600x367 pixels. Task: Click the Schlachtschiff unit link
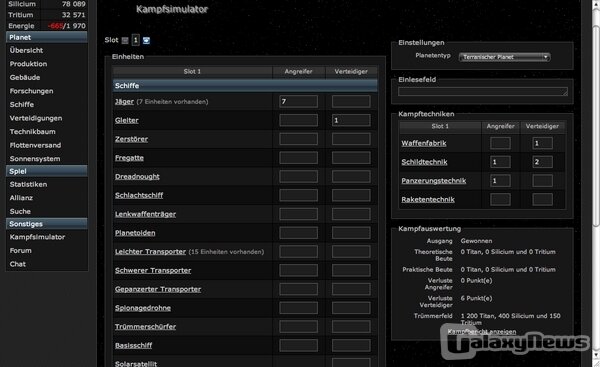[139, 195]
